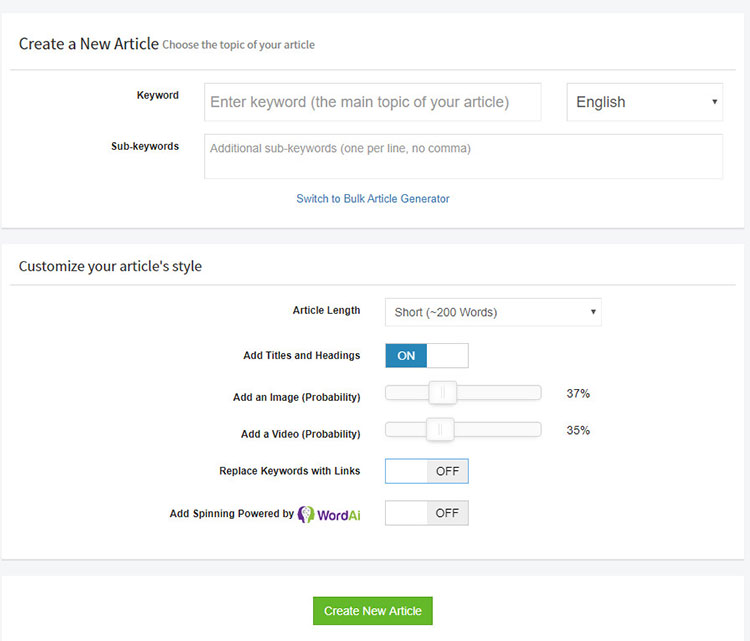Screen dimensions: 750x641
Task: Click the 37% image probability value
Action: click(x=578, y=394)
